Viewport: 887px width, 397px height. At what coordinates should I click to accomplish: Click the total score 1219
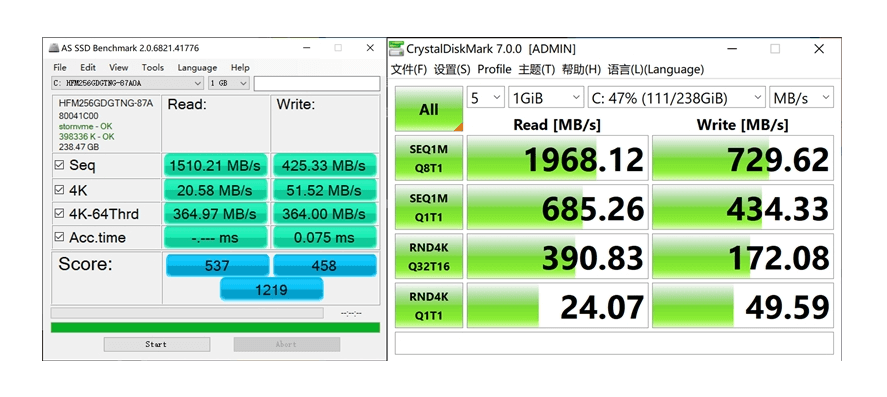pos(272,289)
